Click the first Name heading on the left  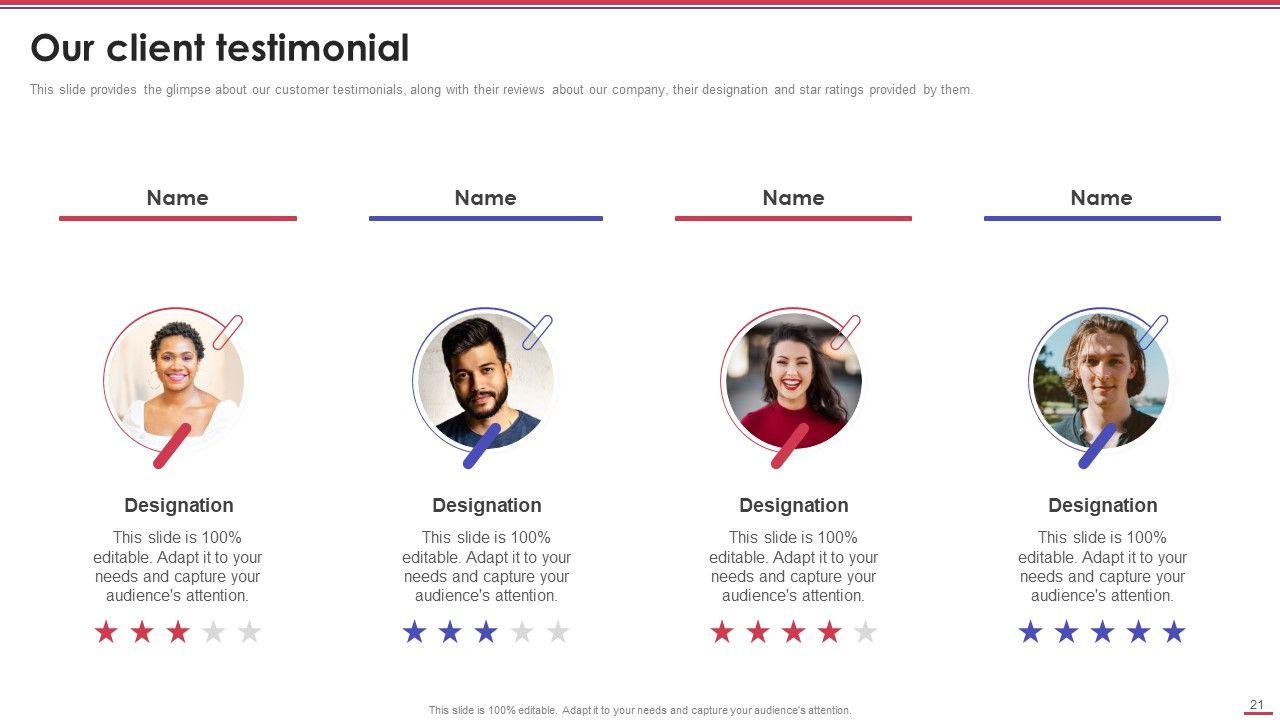tap(178, 198)
